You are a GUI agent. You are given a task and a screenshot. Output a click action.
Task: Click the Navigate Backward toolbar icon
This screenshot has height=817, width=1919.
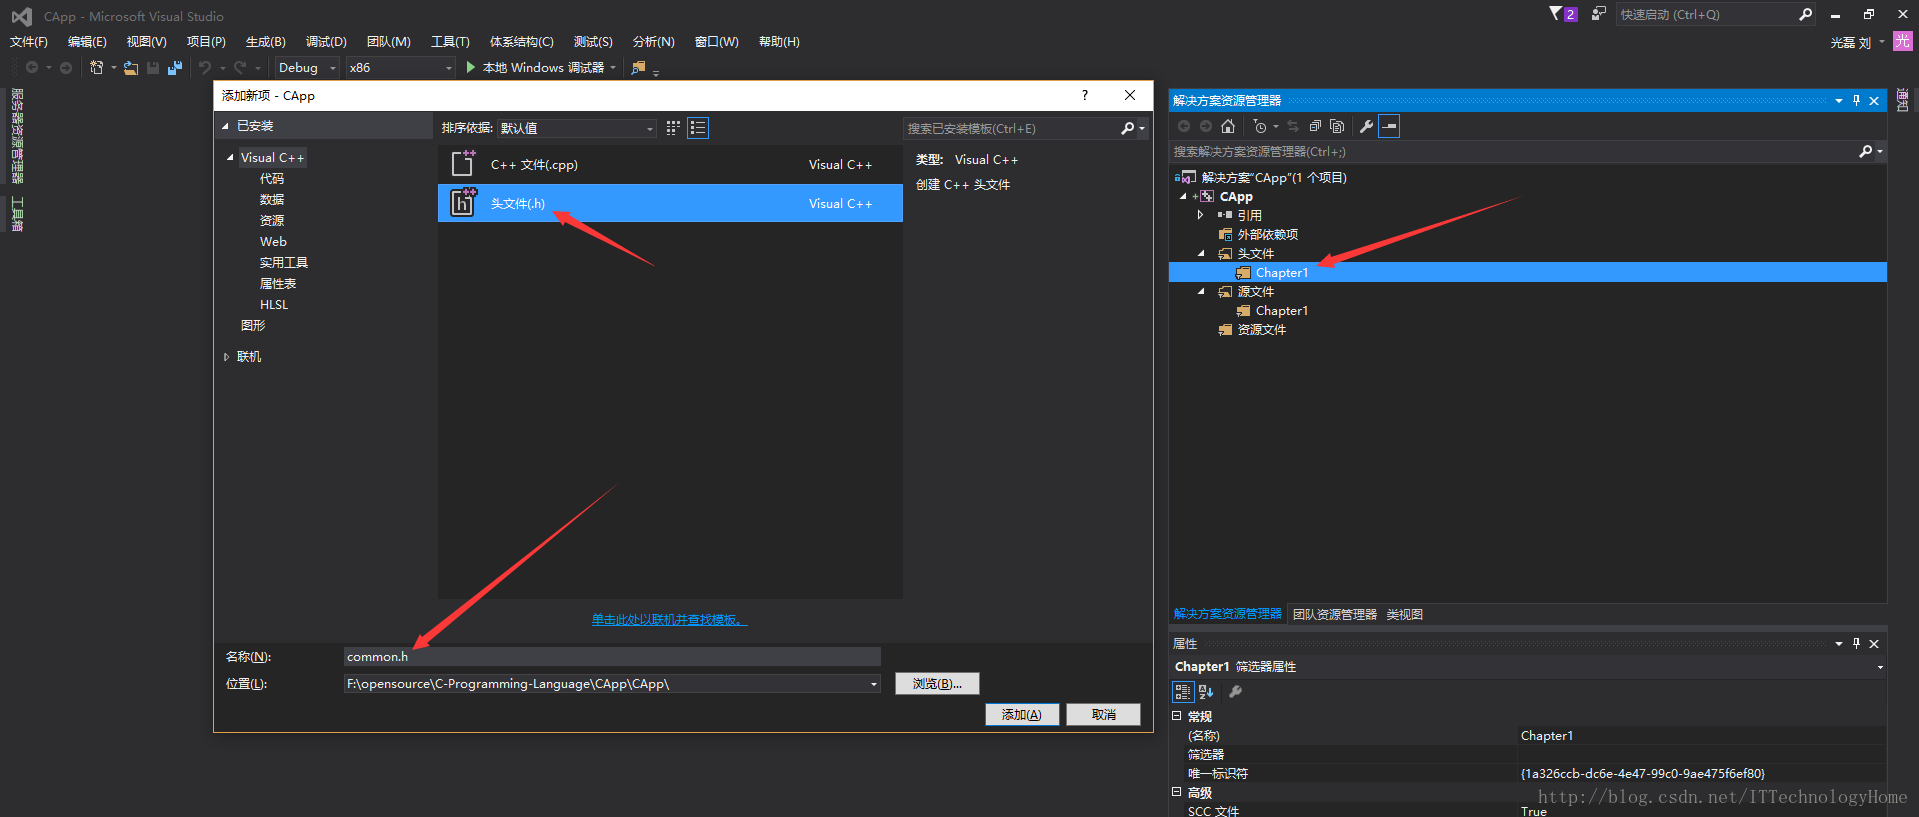coord(32,68)
